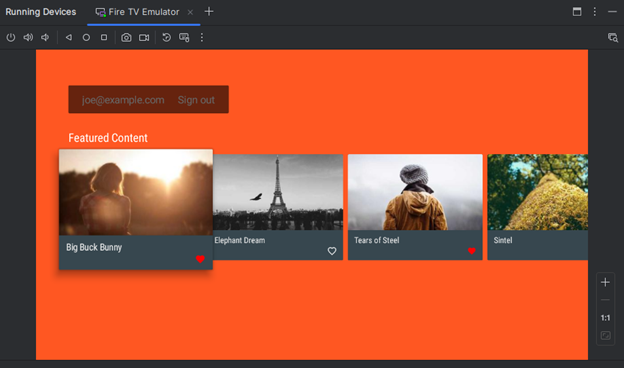This screenshot has width=624, height=368.
Task: Open the emulator toolbar overflow menu
Action: click(202, 37)
